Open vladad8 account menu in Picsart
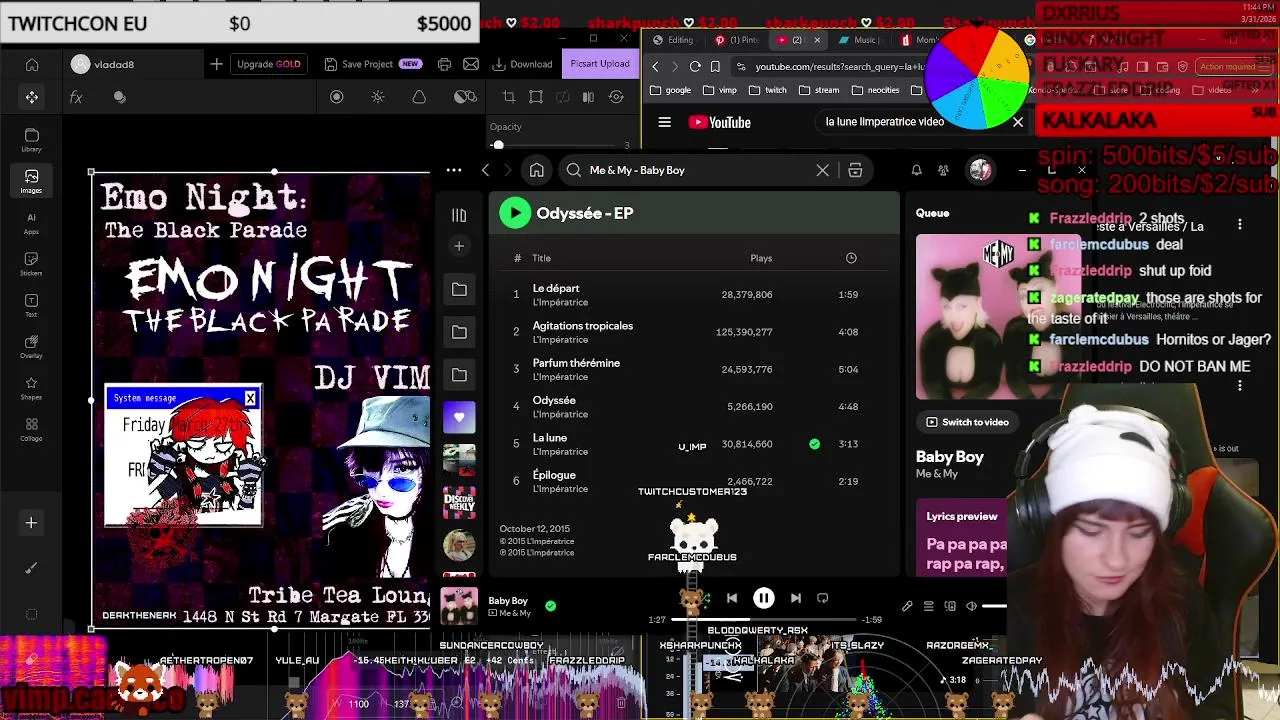The width and height of the screenshot is (1280, 720). [x=102, y=64]
